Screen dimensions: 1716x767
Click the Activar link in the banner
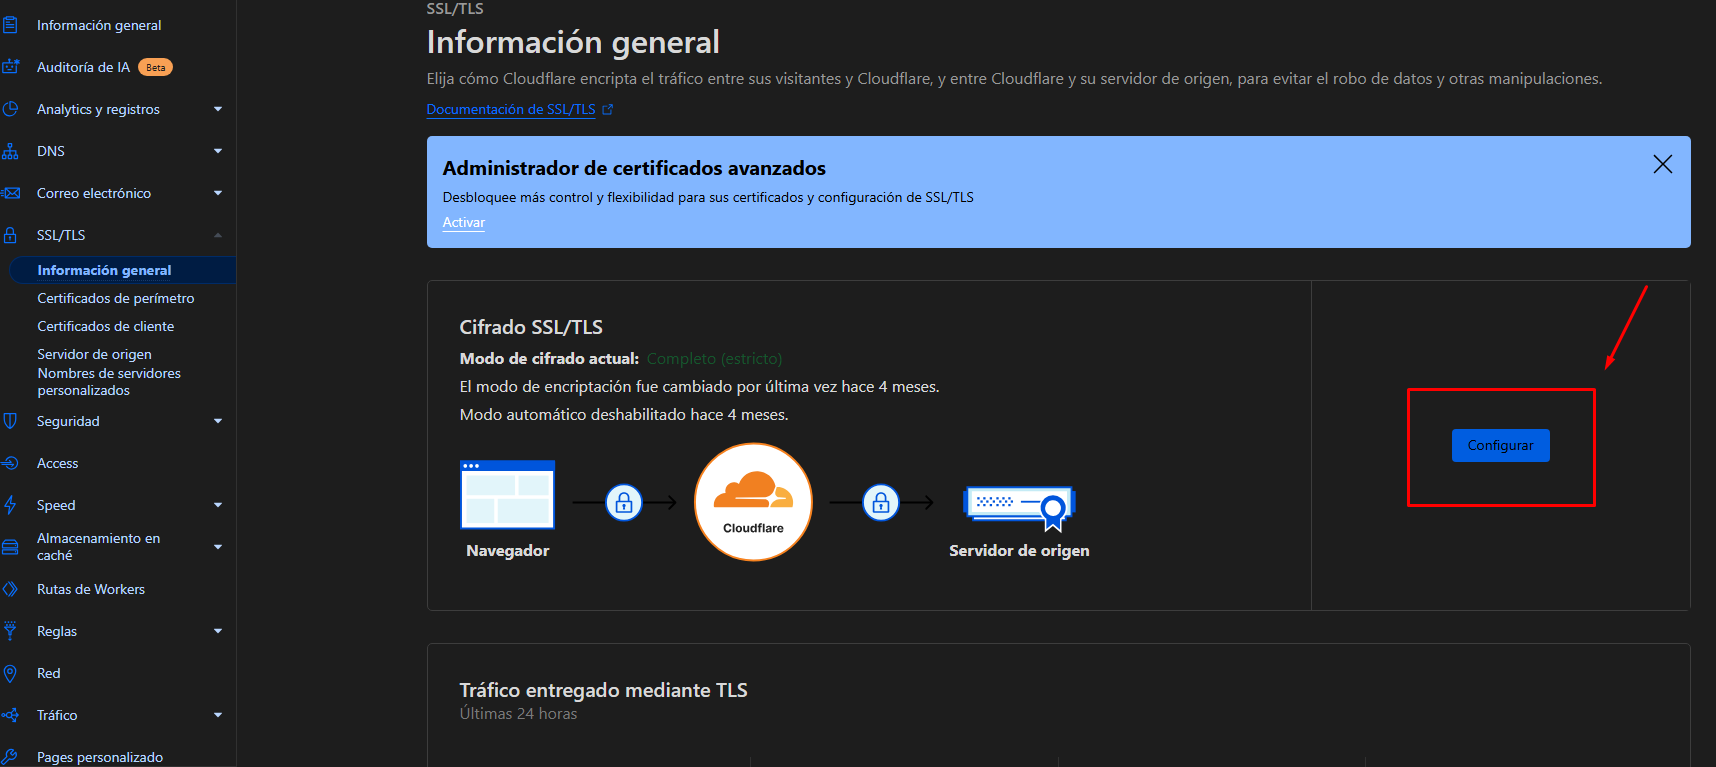coord(464,222)
